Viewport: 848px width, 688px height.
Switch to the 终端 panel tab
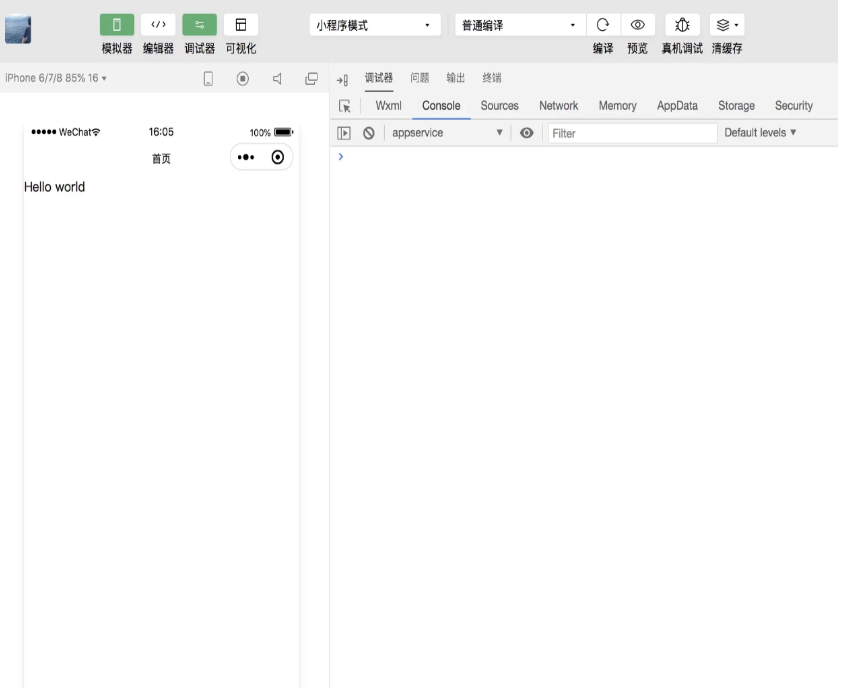coord(492,78)
